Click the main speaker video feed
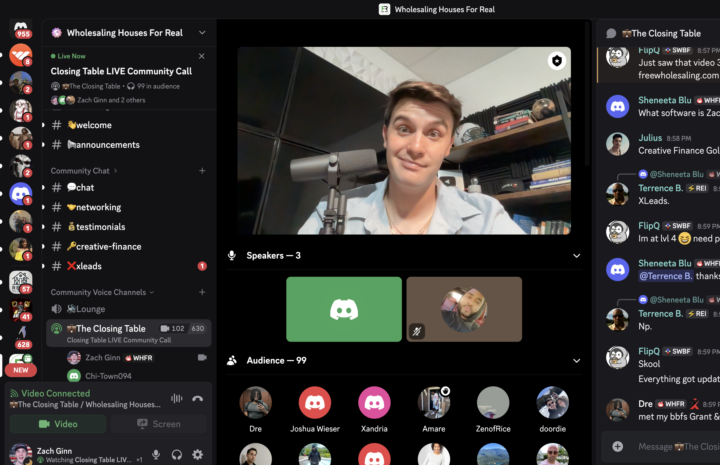This screenshot has height=465, width=720. tap(404, 140)
